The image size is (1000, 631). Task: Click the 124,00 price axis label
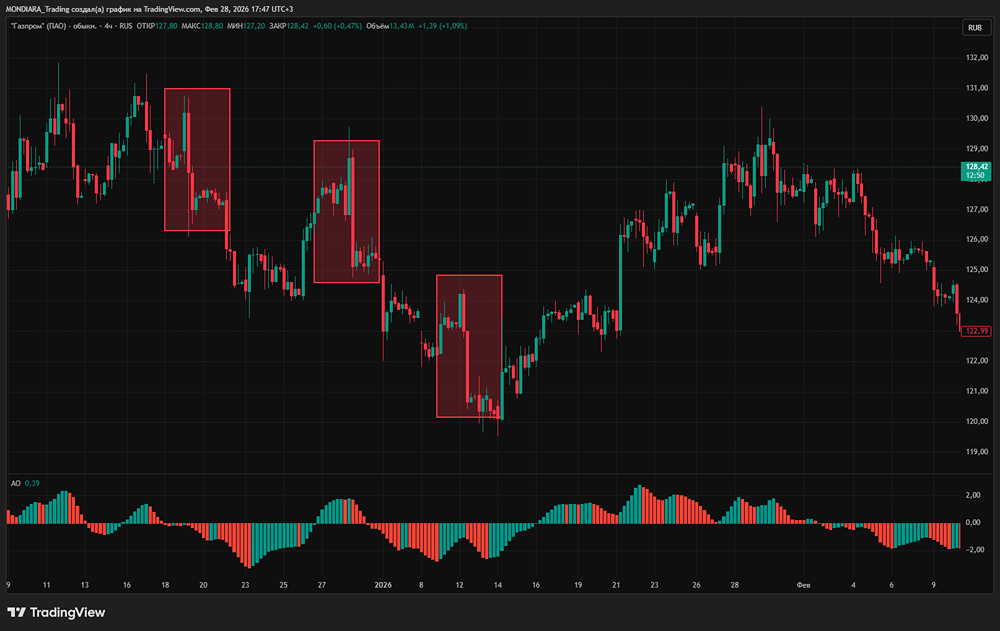click(977, 300)
